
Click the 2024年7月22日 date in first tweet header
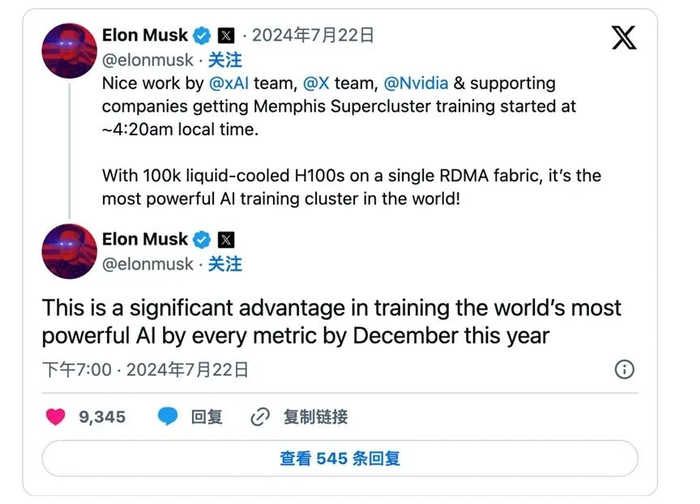pyautogui.click(x=313, y=36)
